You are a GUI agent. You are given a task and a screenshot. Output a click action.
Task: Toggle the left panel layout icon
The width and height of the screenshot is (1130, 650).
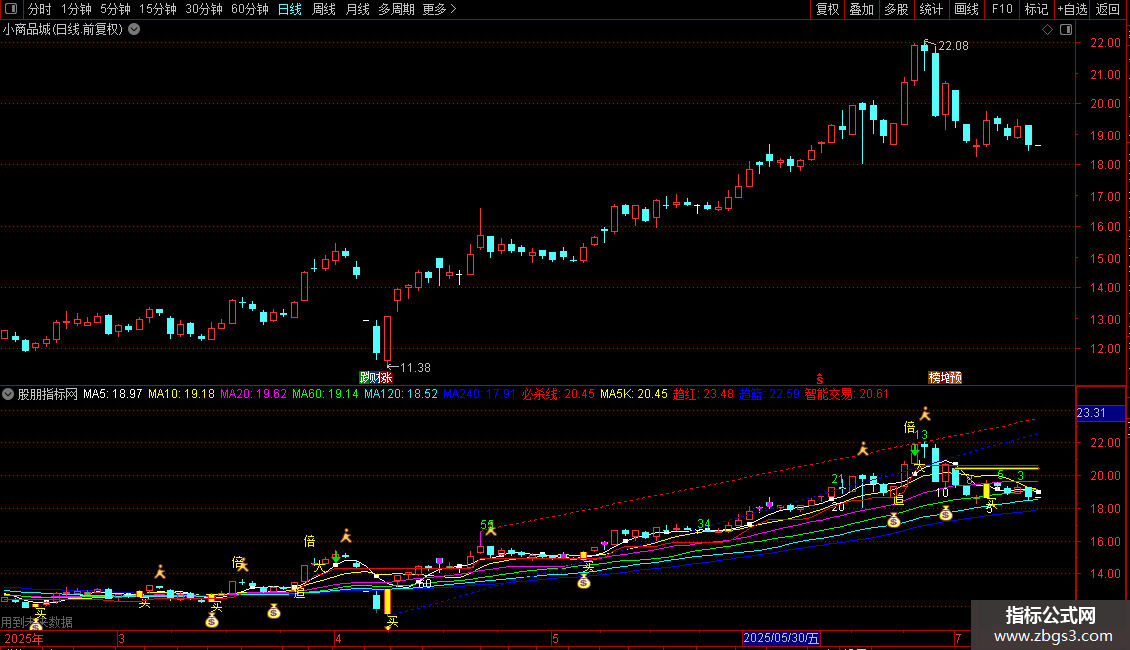[x=11, y=9]
